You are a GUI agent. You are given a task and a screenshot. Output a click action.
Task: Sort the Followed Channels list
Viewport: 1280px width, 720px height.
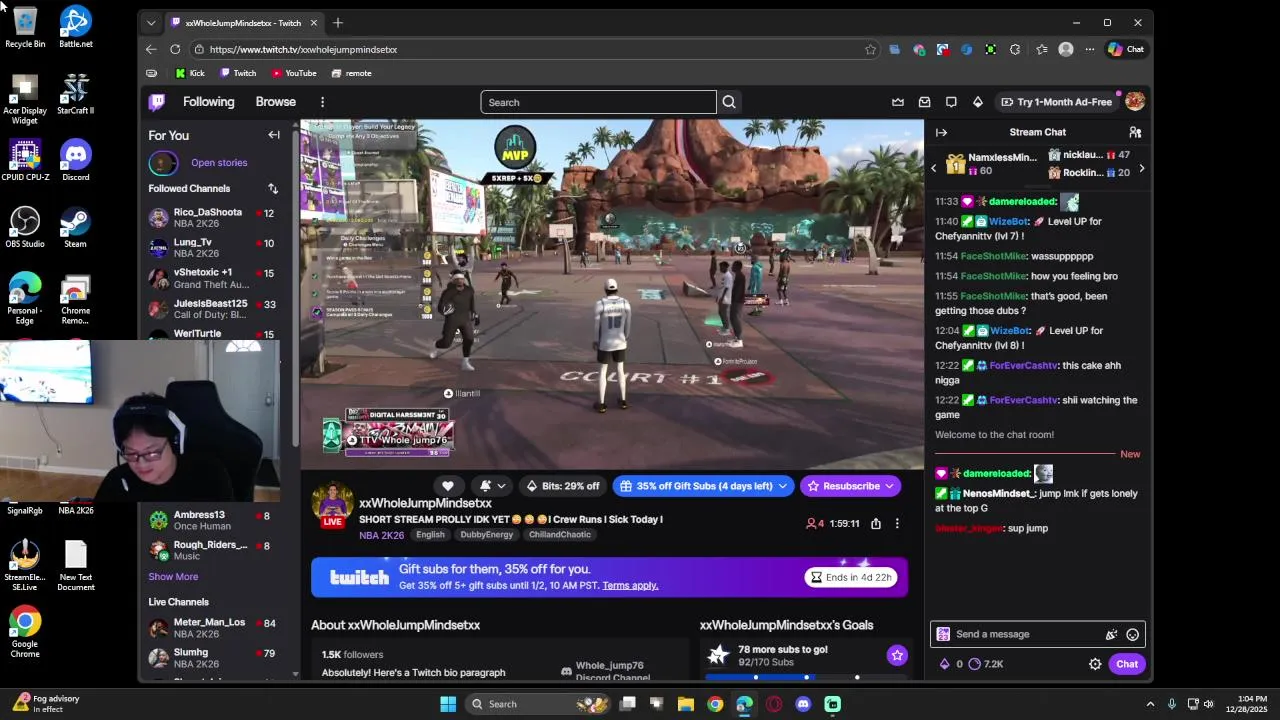click(272, 188)
